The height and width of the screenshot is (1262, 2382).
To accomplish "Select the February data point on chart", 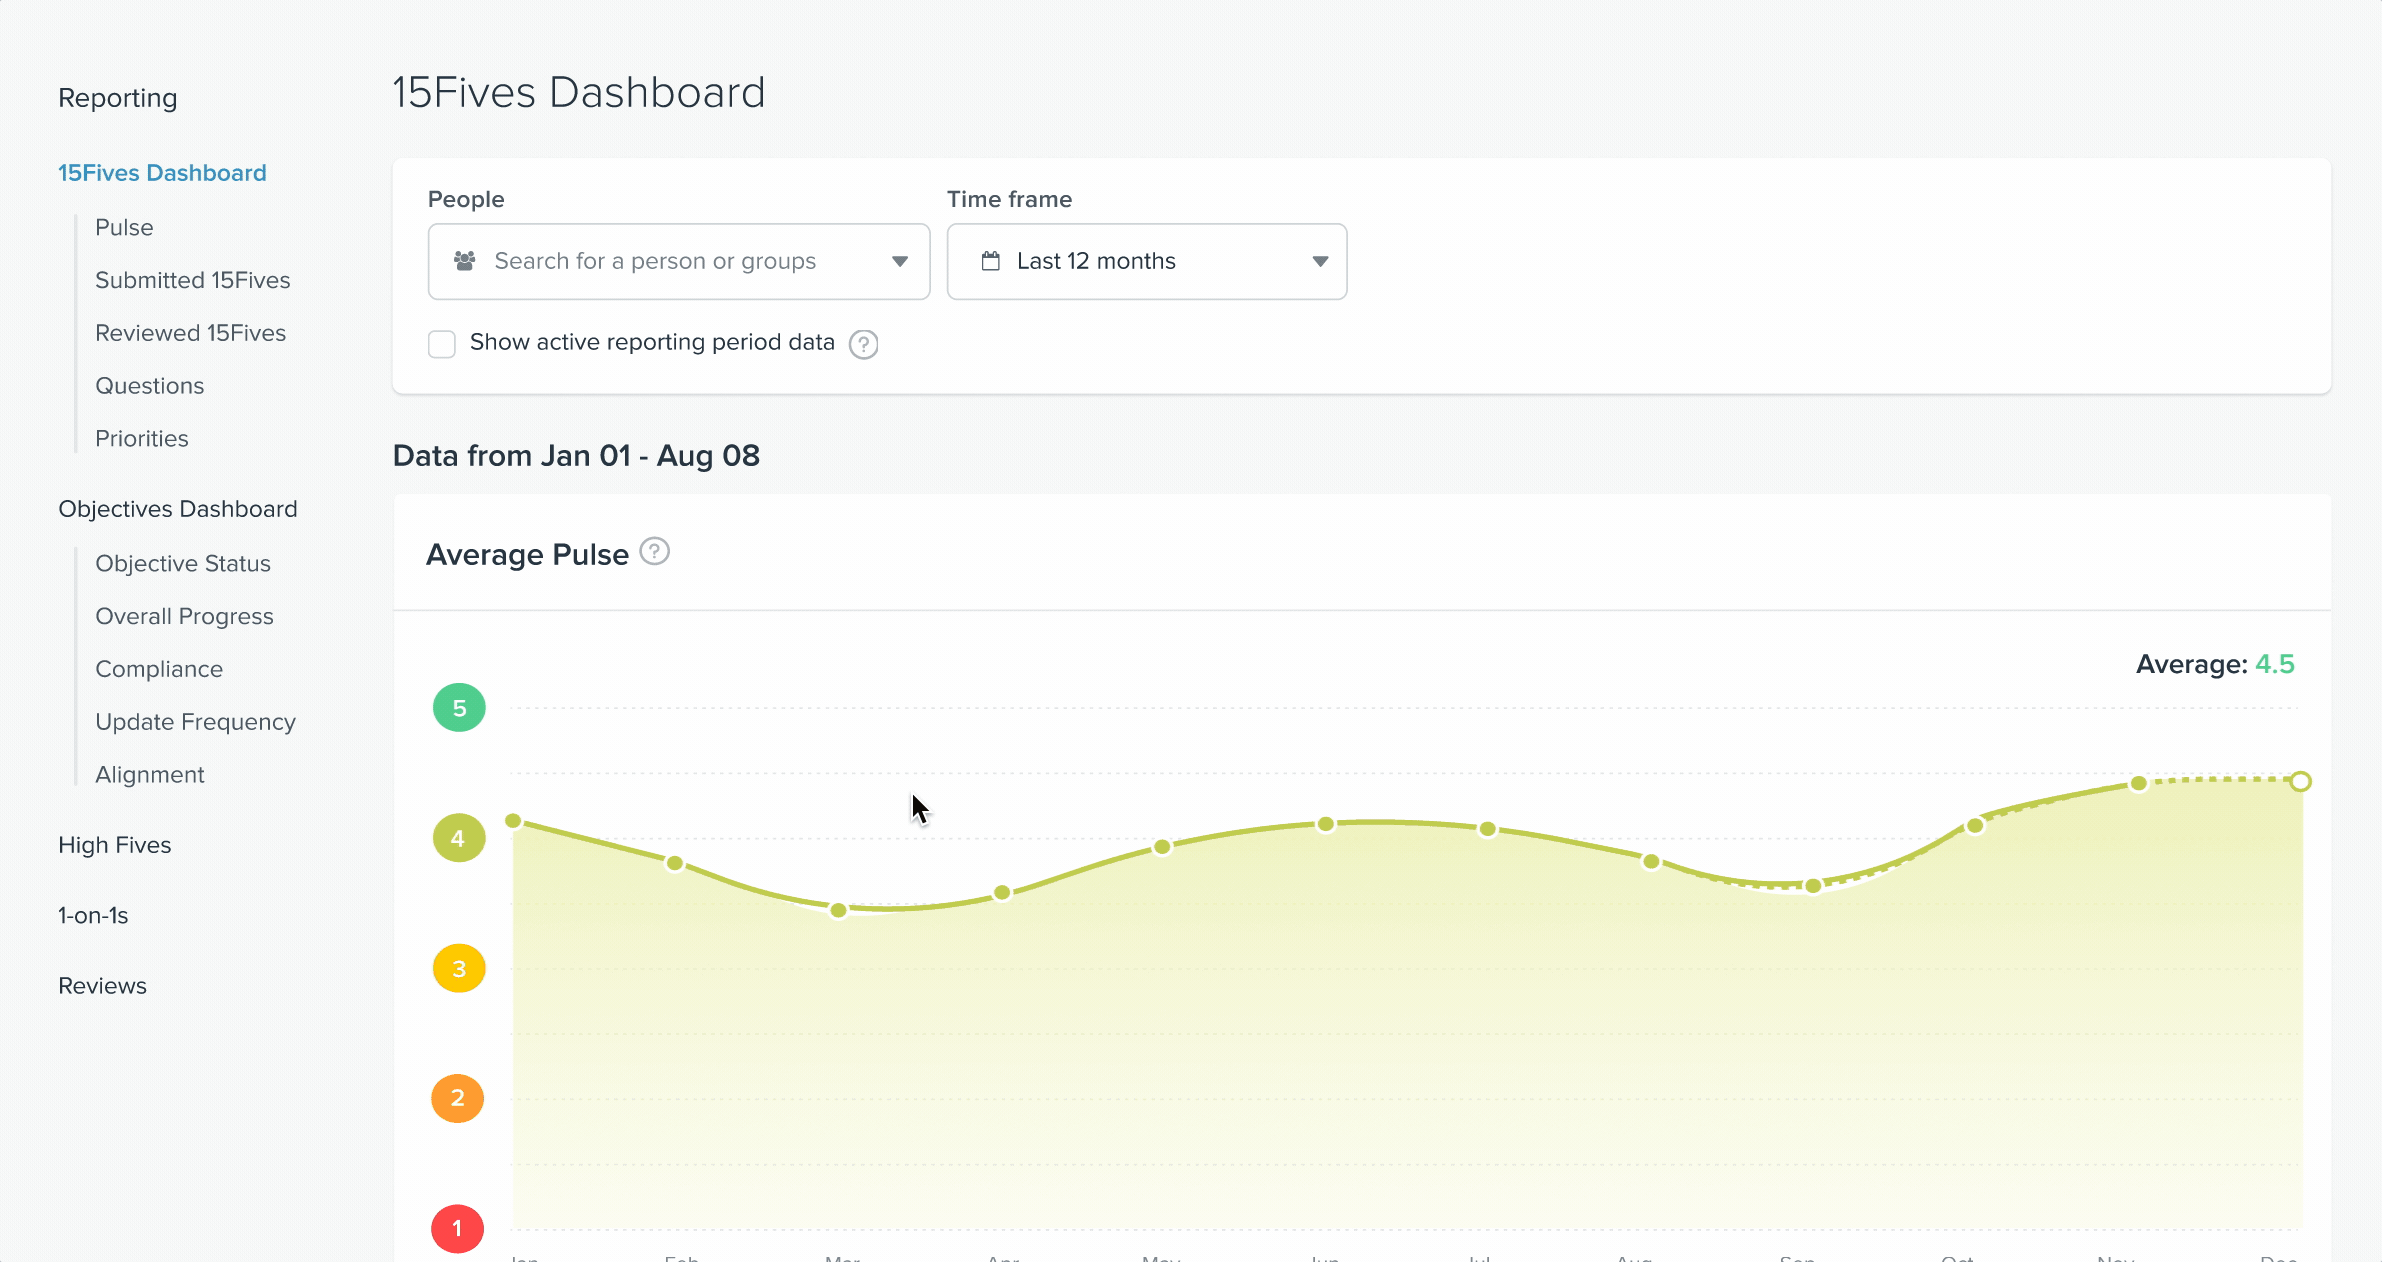I will coord(675,863).
